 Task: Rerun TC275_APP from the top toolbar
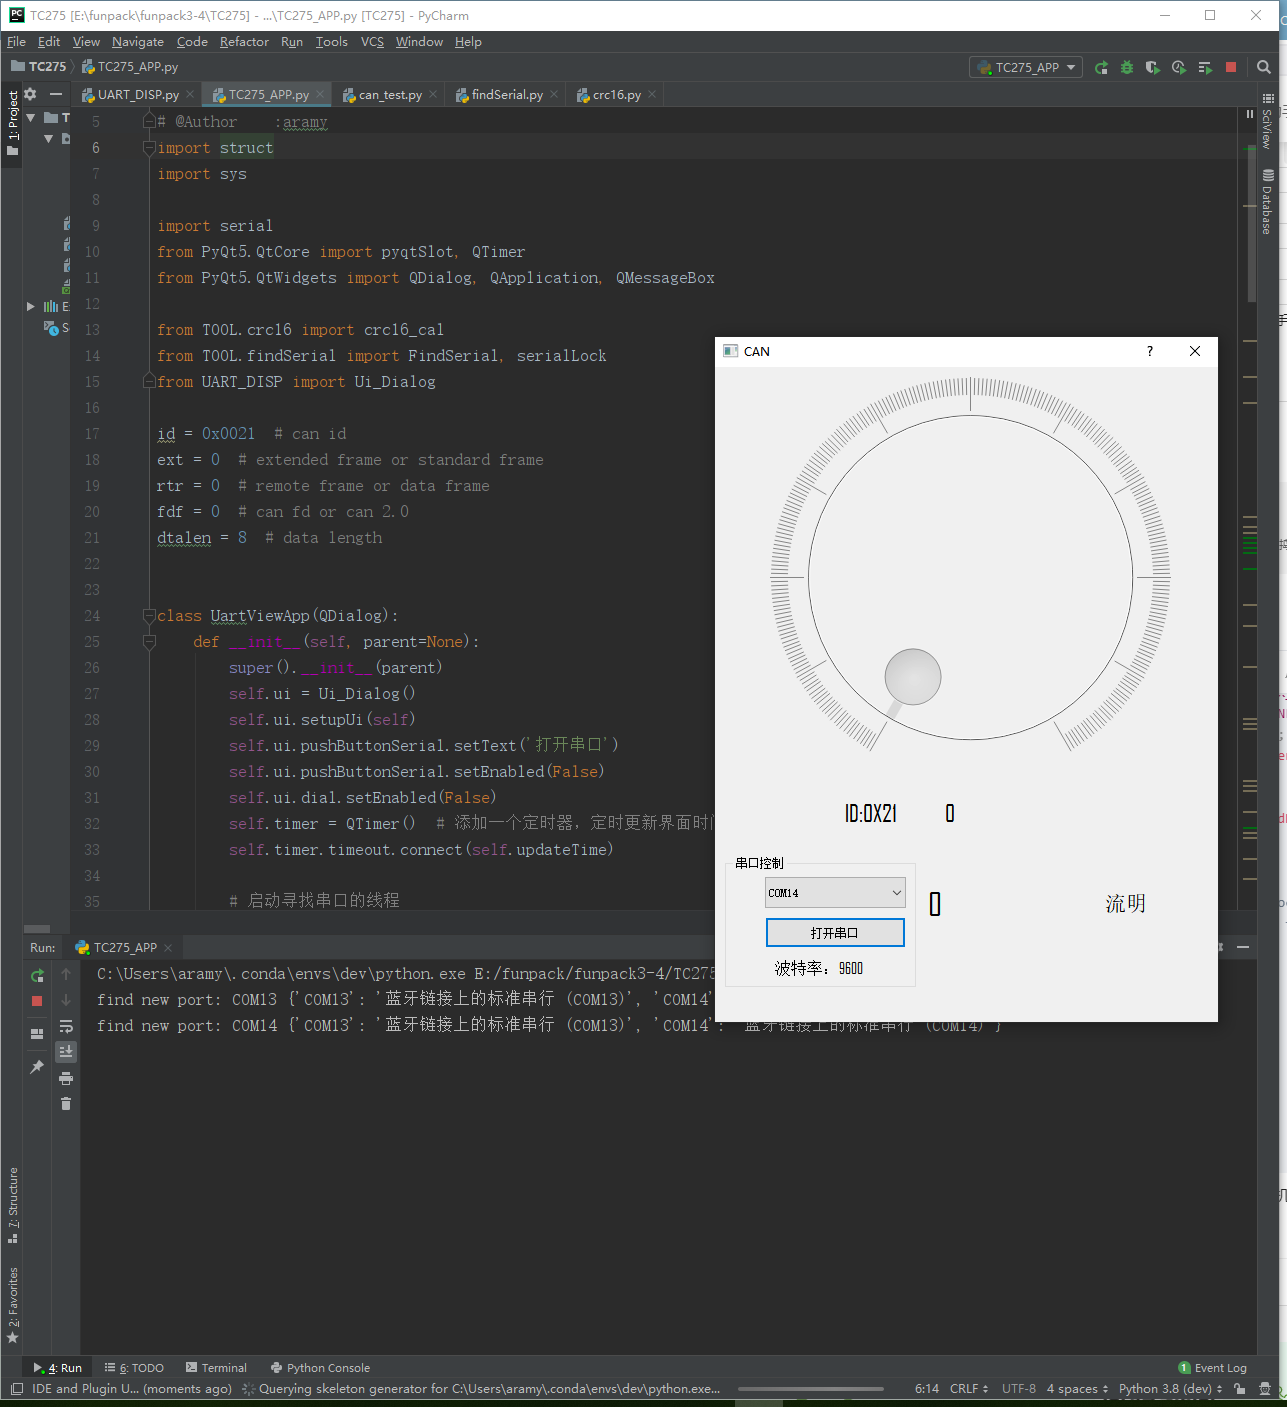[1101, 67]
